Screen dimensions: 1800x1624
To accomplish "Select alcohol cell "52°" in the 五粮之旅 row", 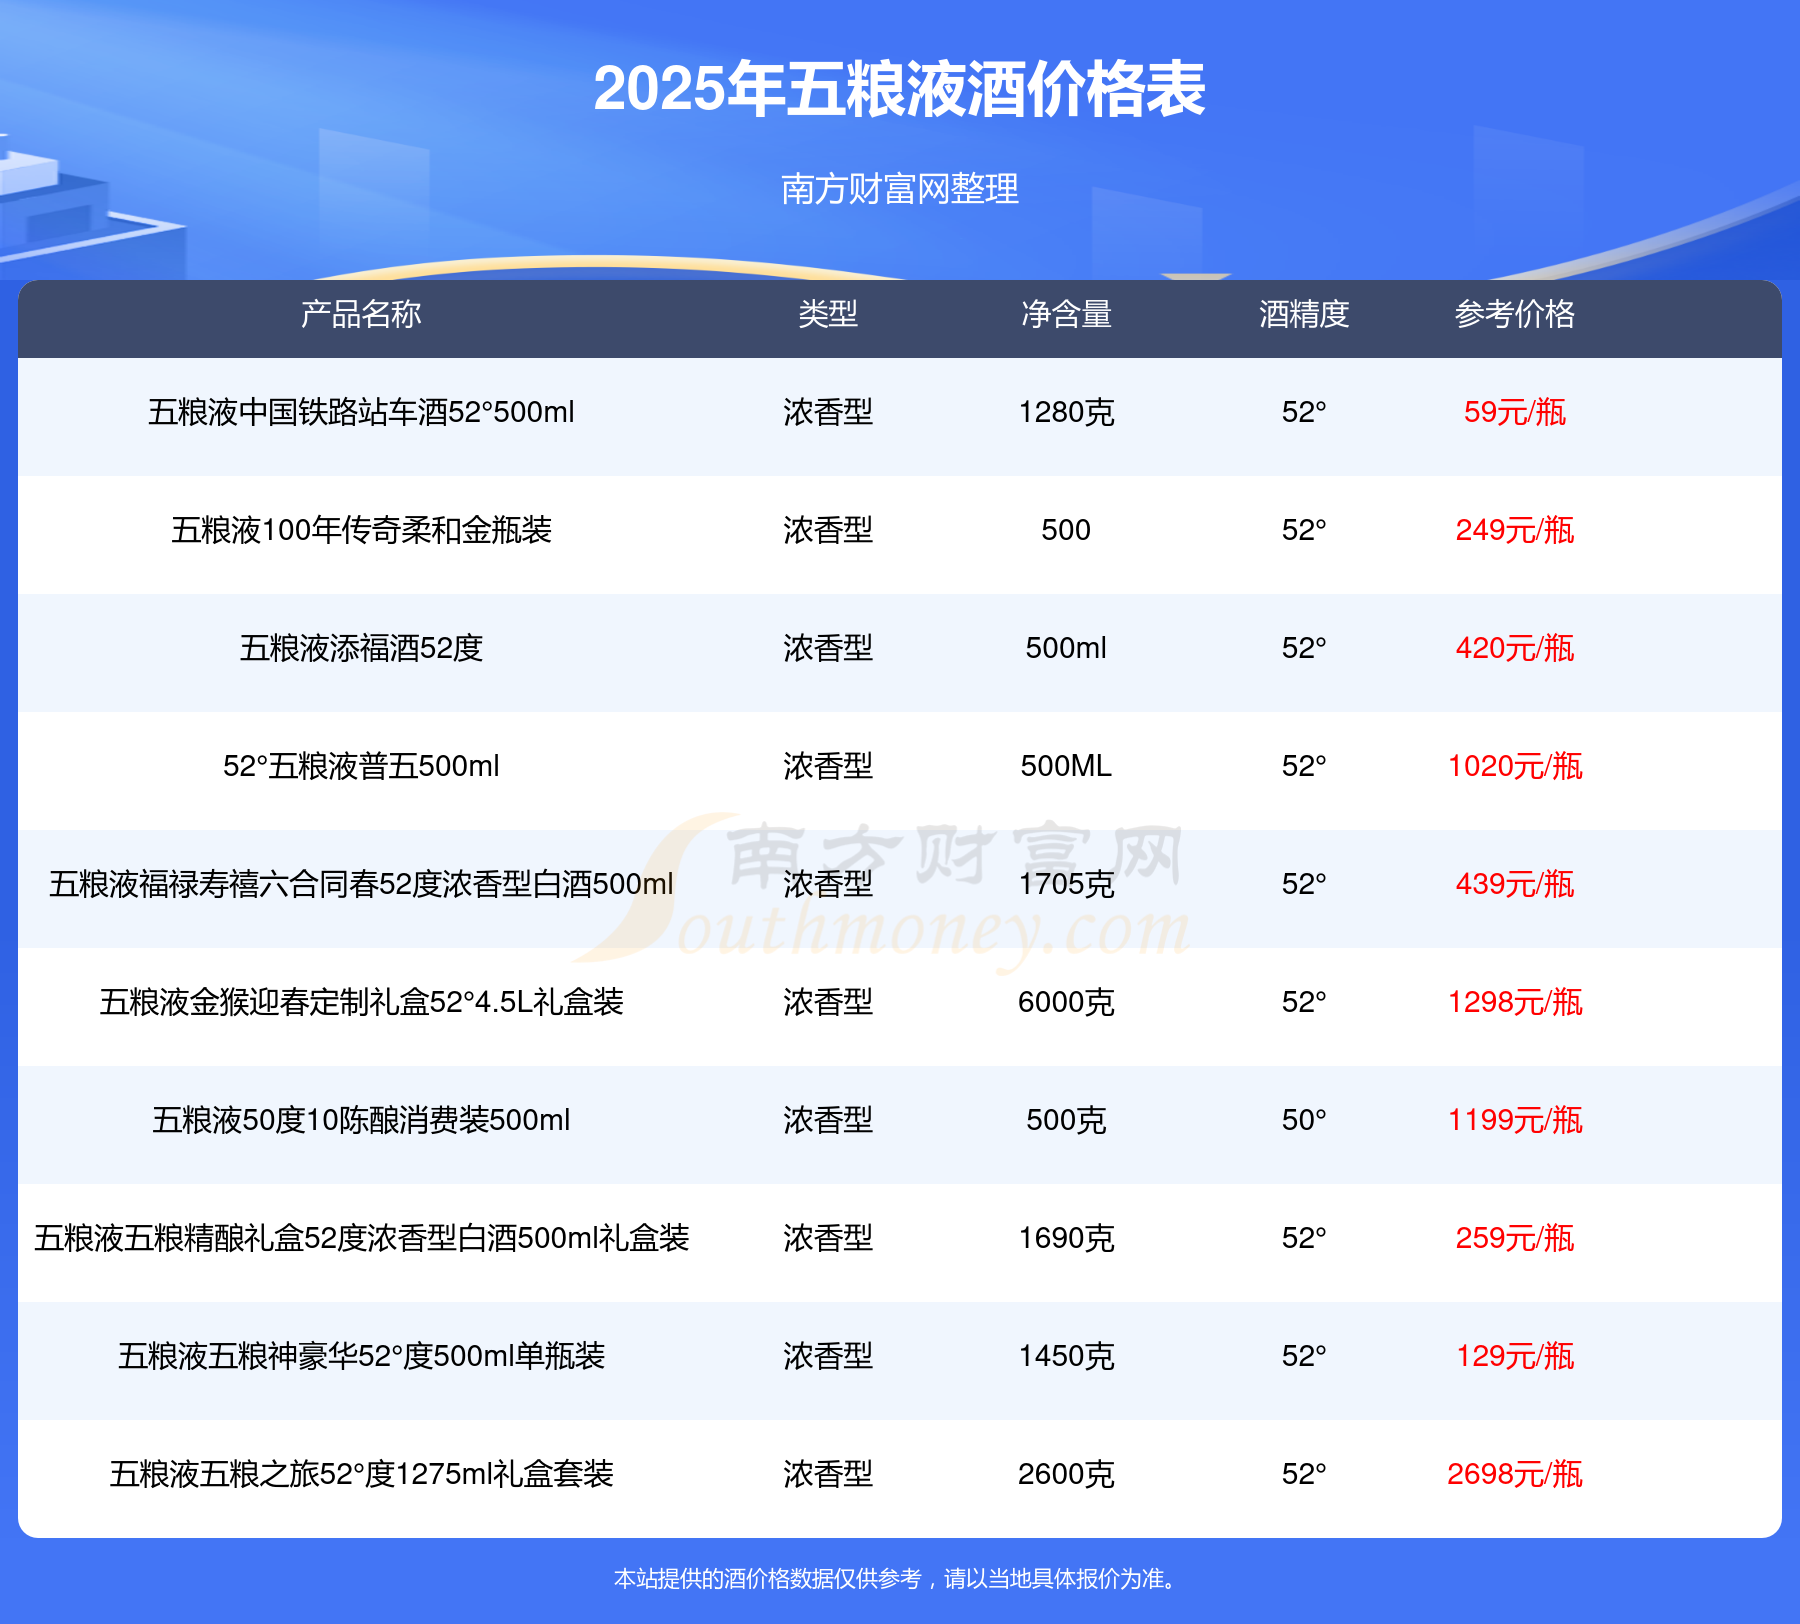I will coord(1304,1474).
